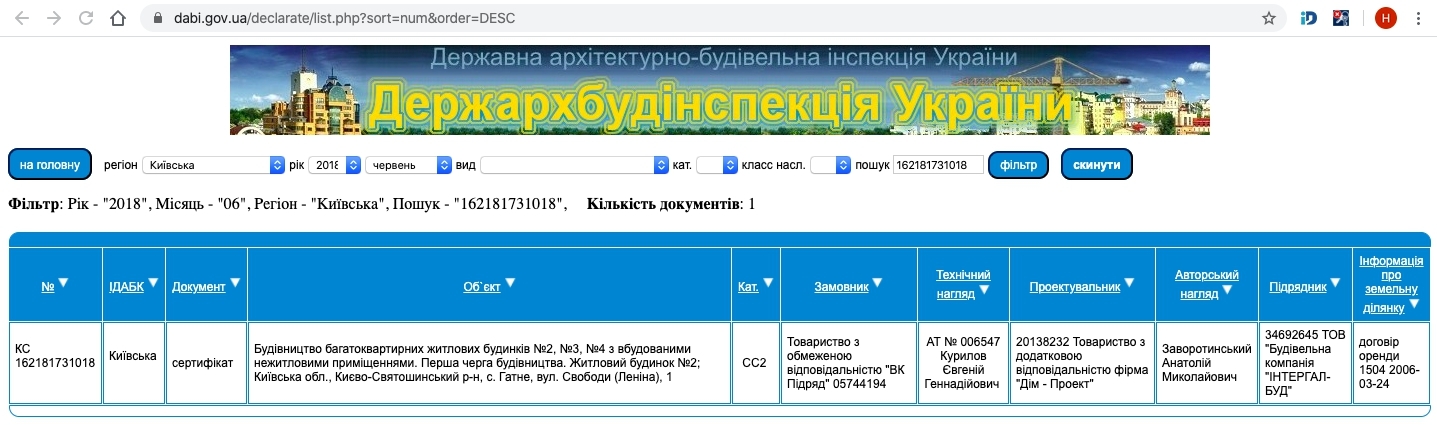Click the Проектувальник header link
This screenshot has height=425, width=1437.
(1075, 287)
